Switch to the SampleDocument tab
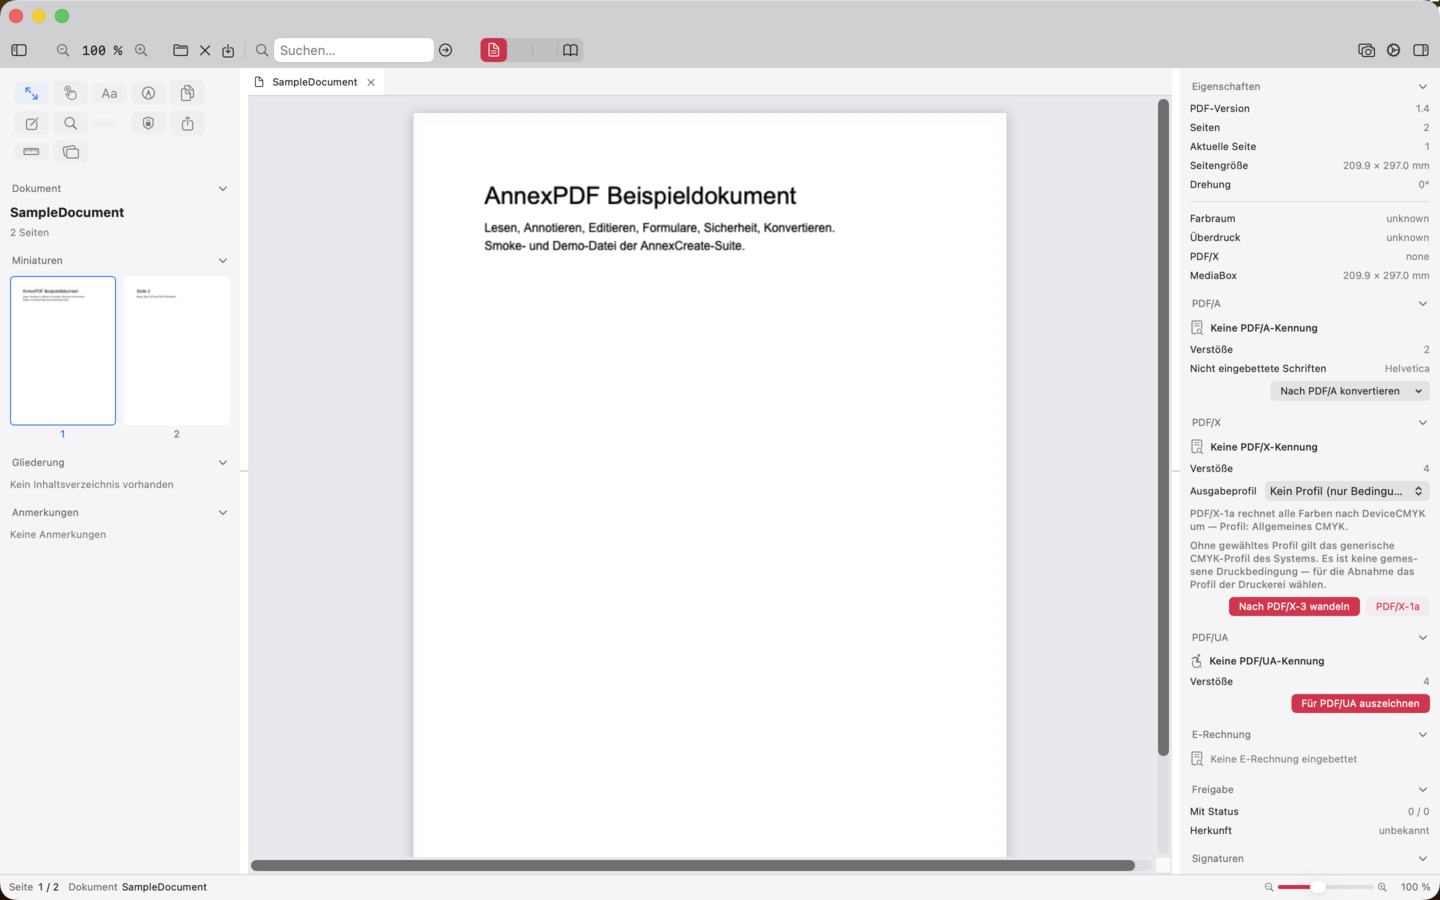 314,82
